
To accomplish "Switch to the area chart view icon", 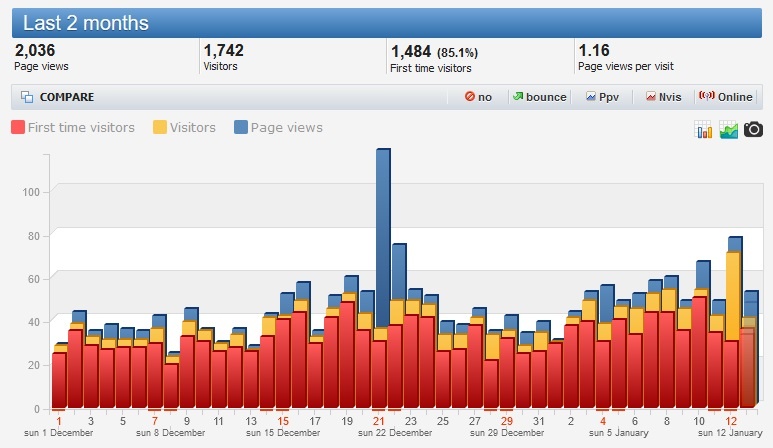I will click(x=729, y=130).
